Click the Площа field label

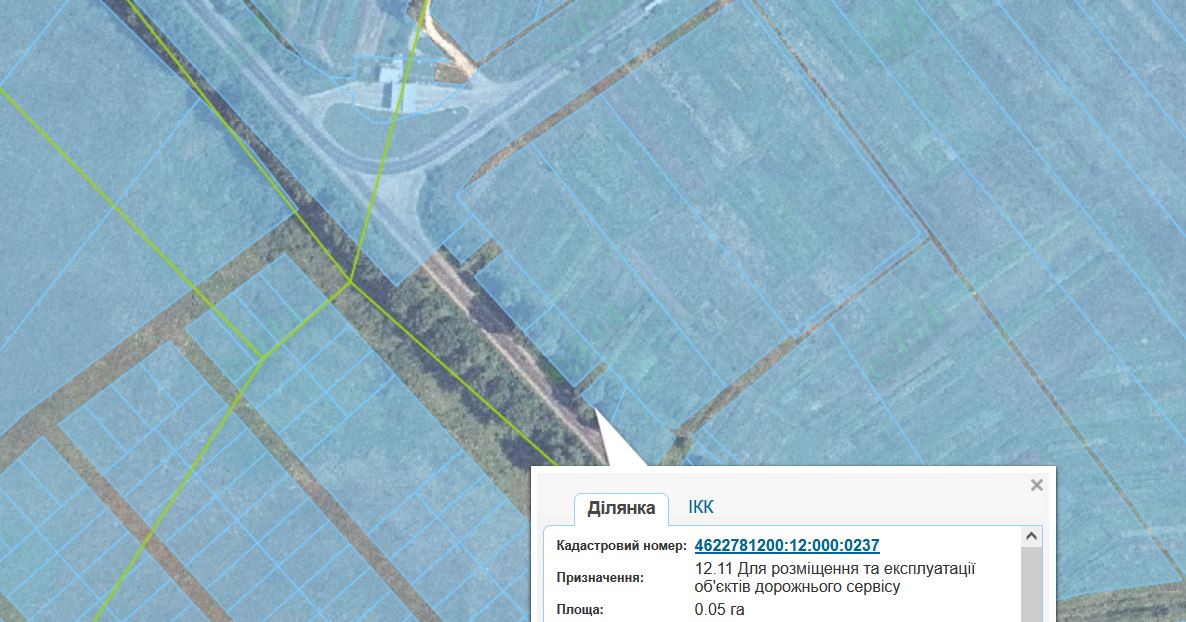click(x=581, y=610)
